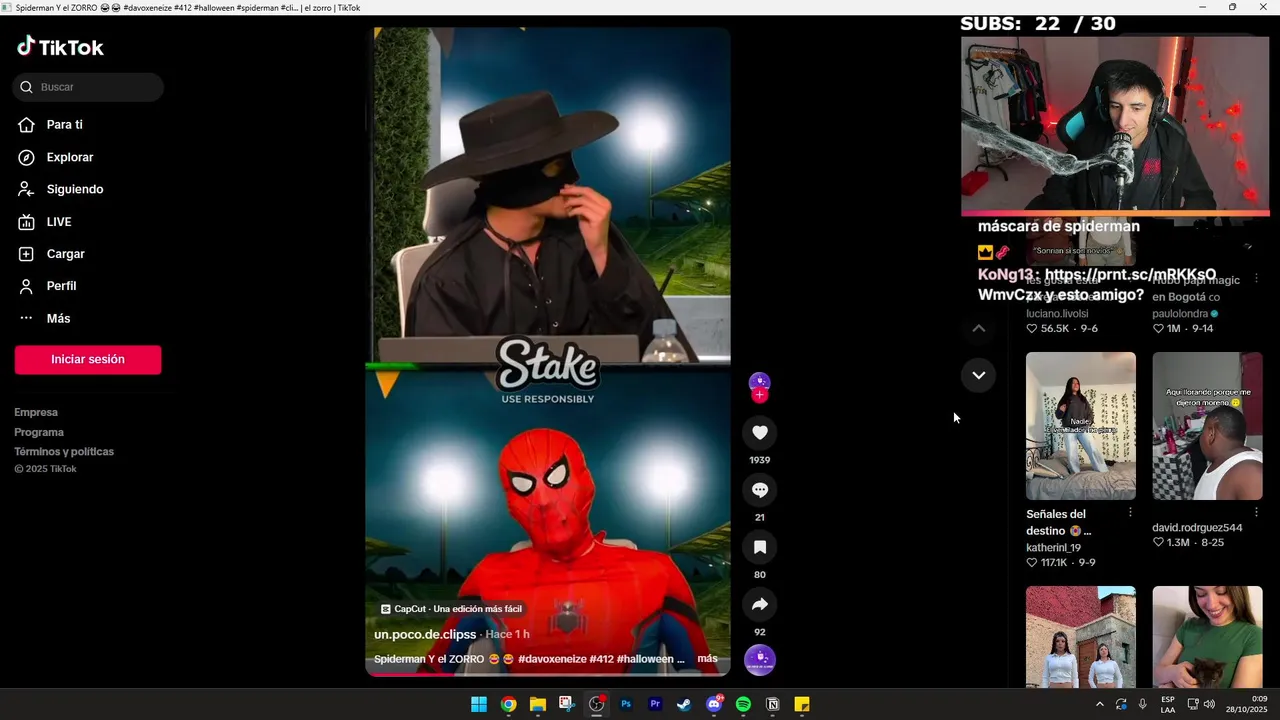Open Snipping Tool from taskbar

point(567,704)
